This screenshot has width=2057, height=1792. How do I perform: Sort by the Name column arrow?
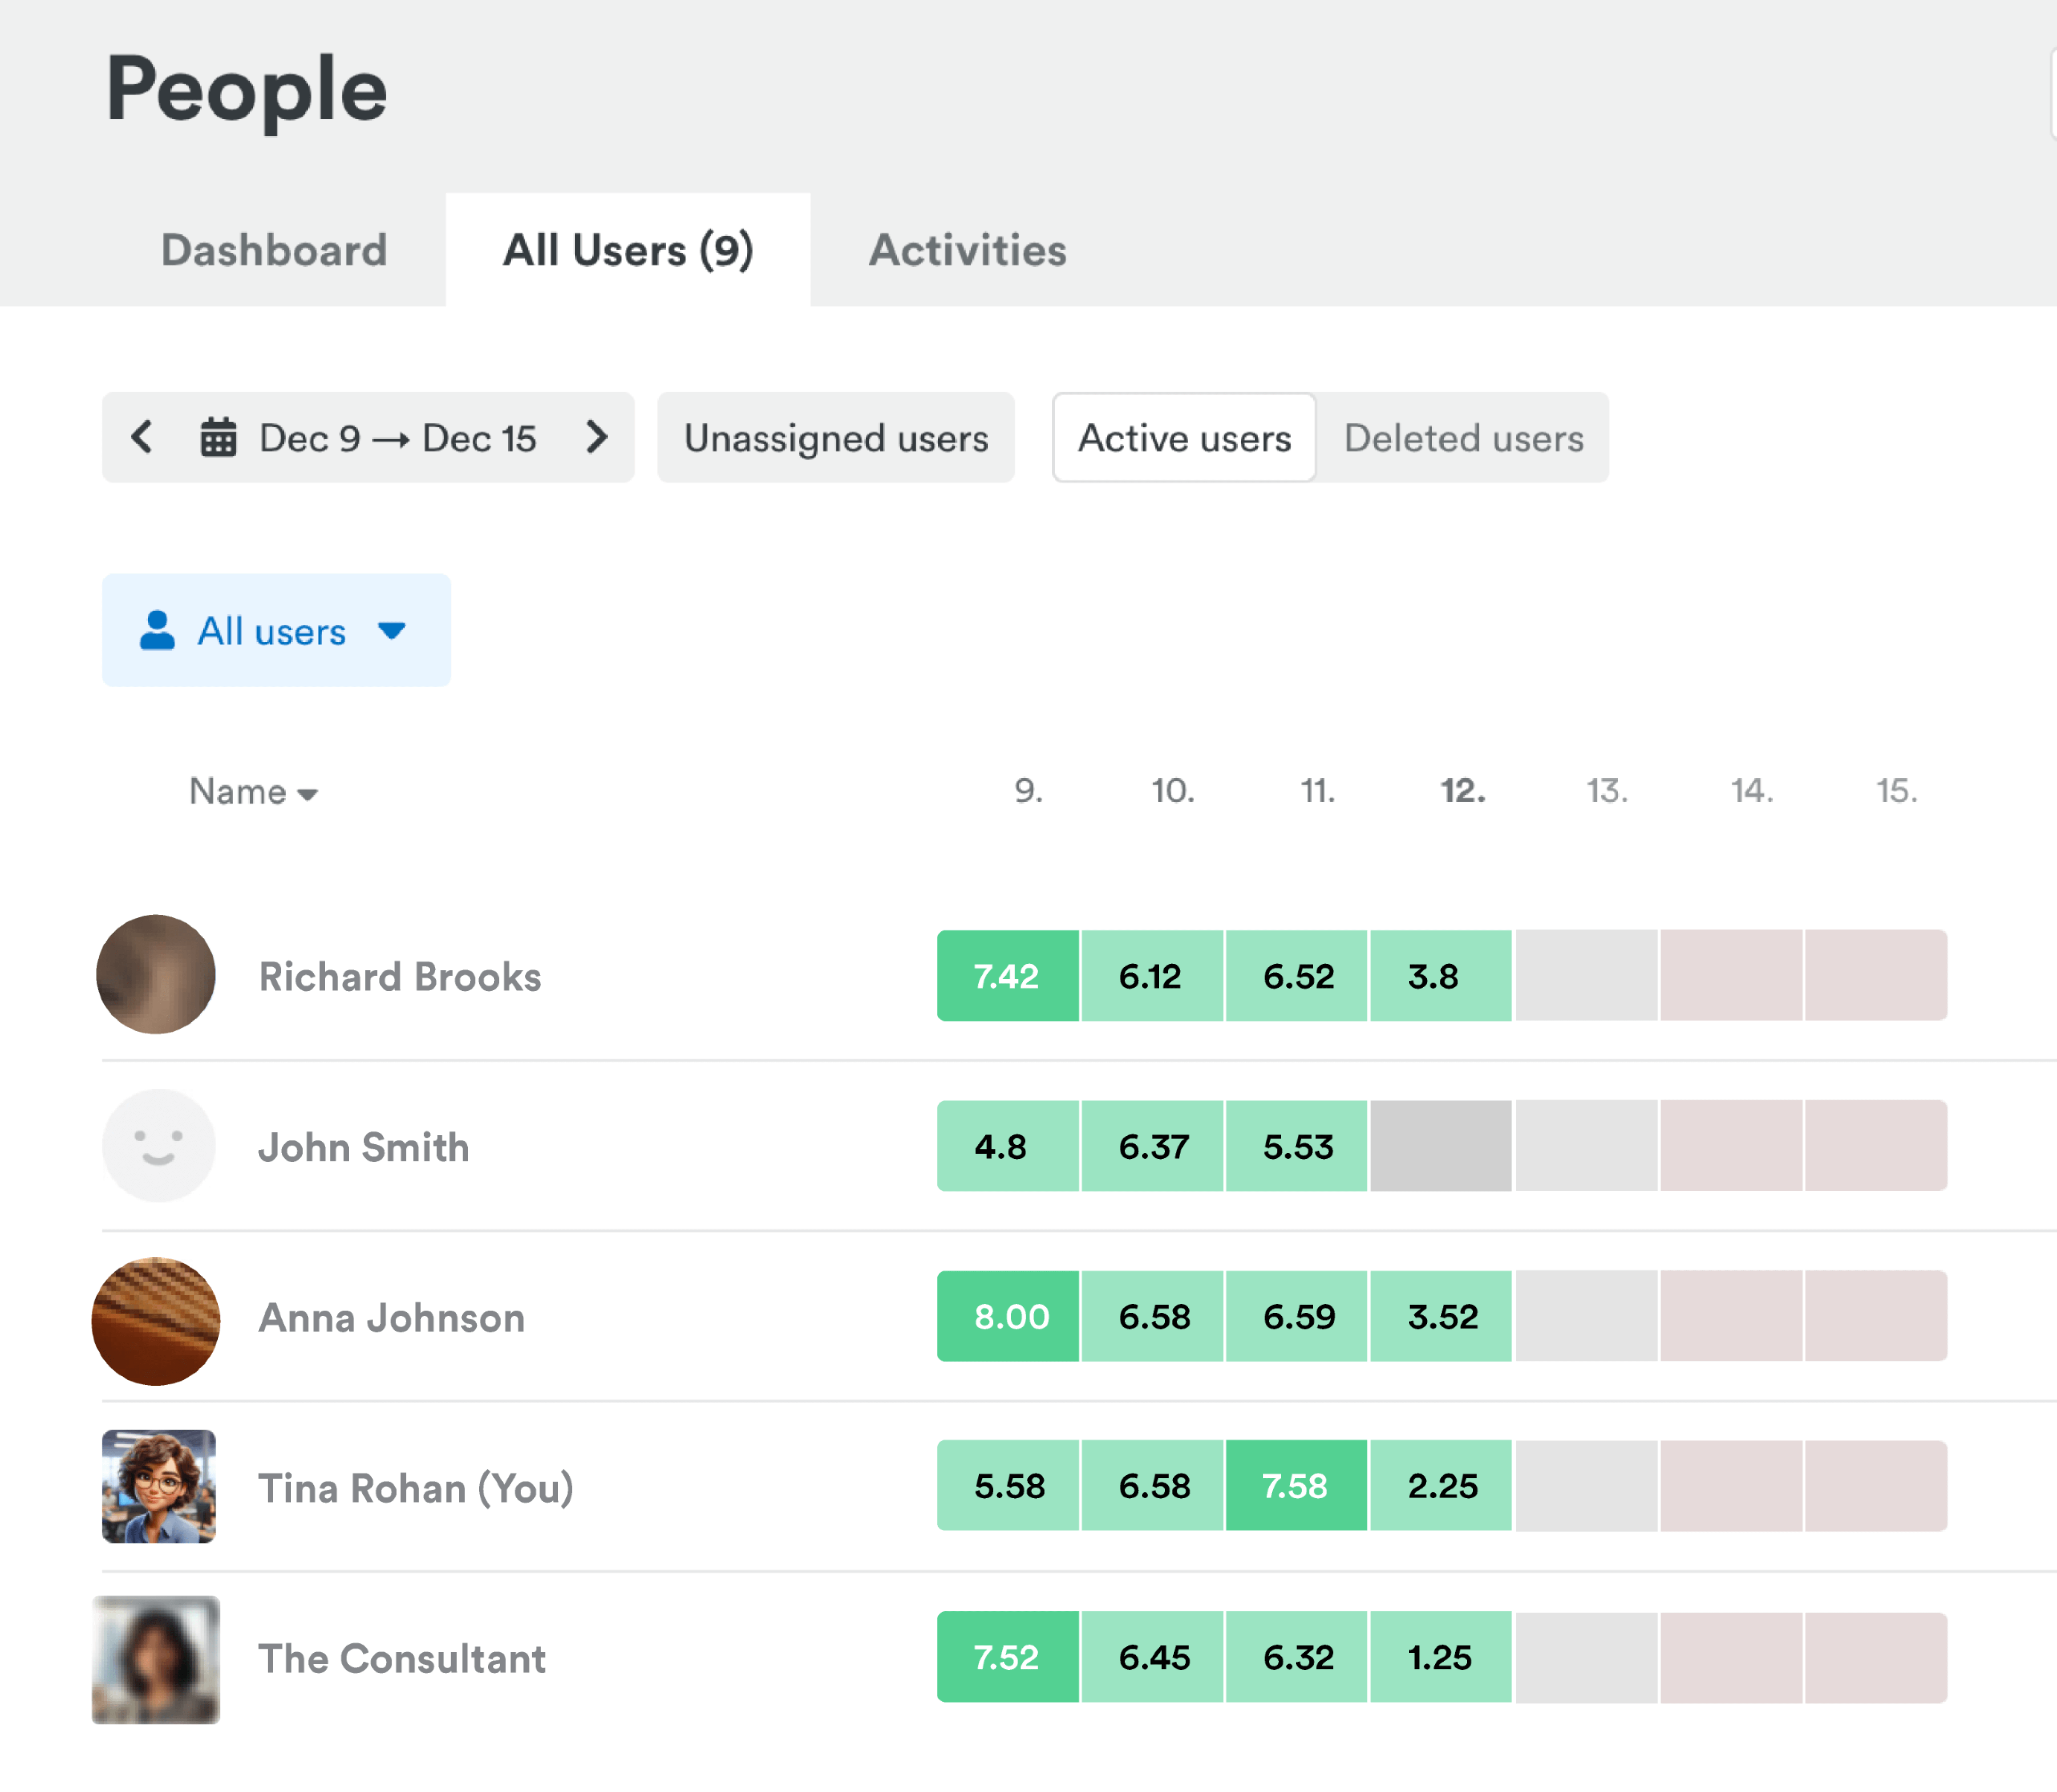point(308,794)
